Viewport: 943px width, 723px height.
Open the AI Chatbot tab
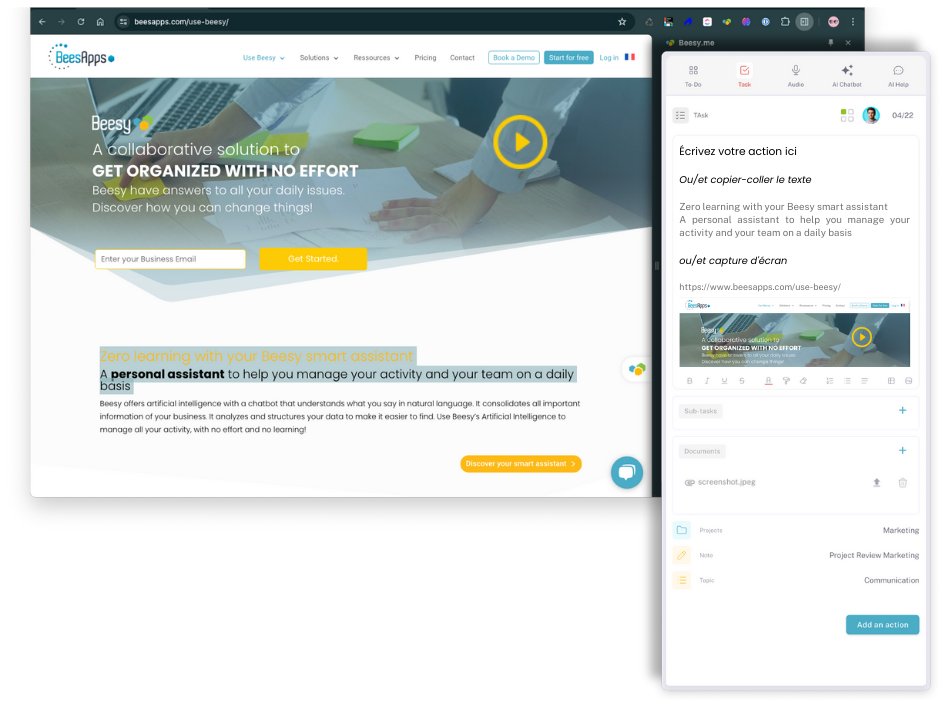coord(847,76)
